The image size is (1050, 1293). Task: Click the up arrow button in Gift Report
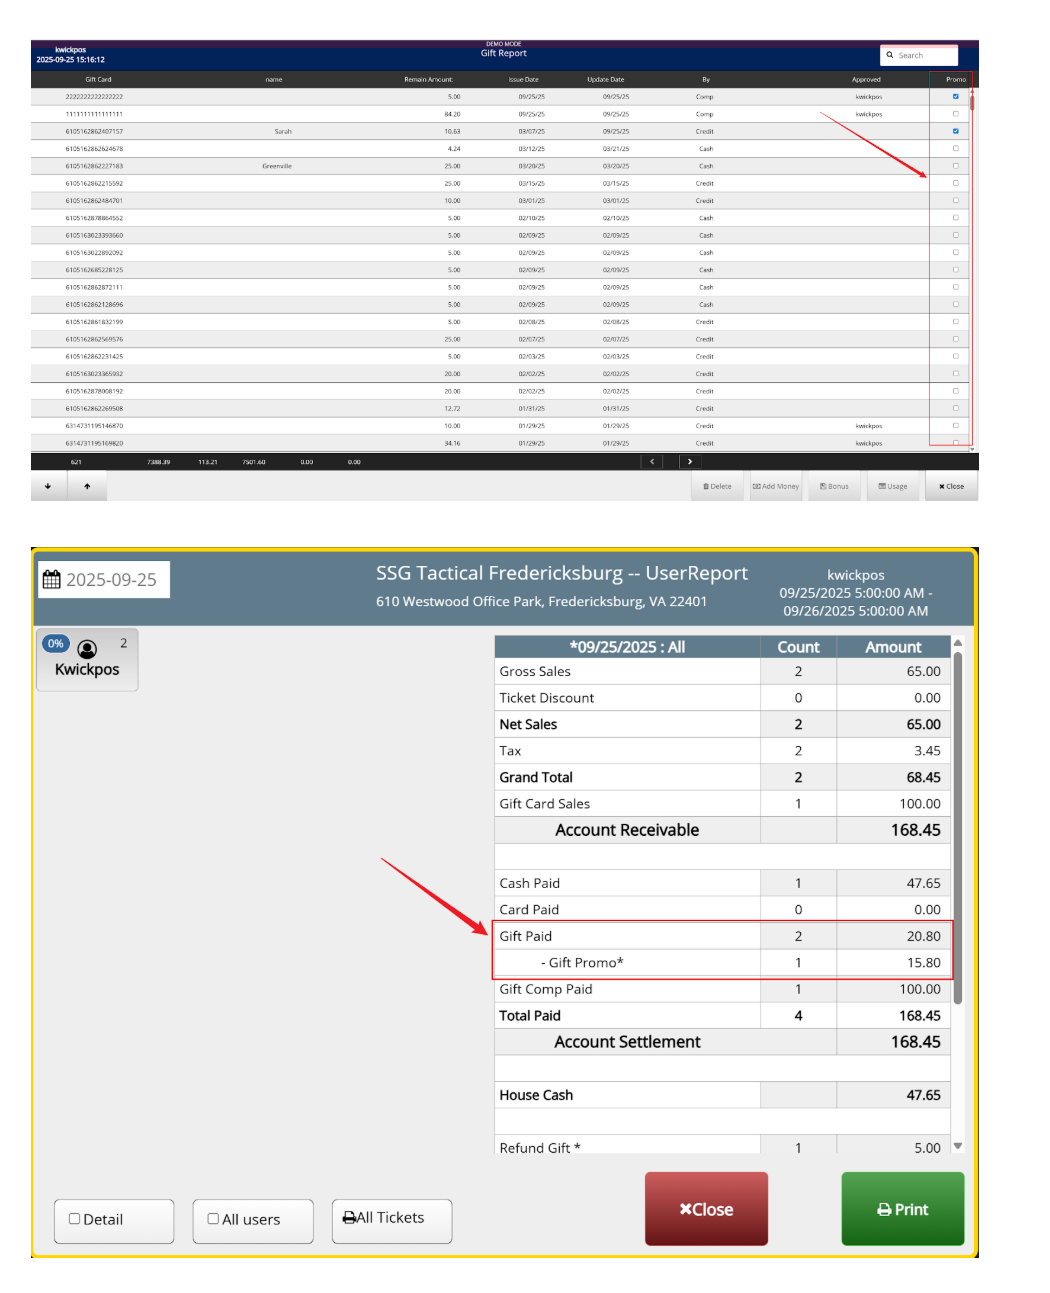[x=87, y=486]
